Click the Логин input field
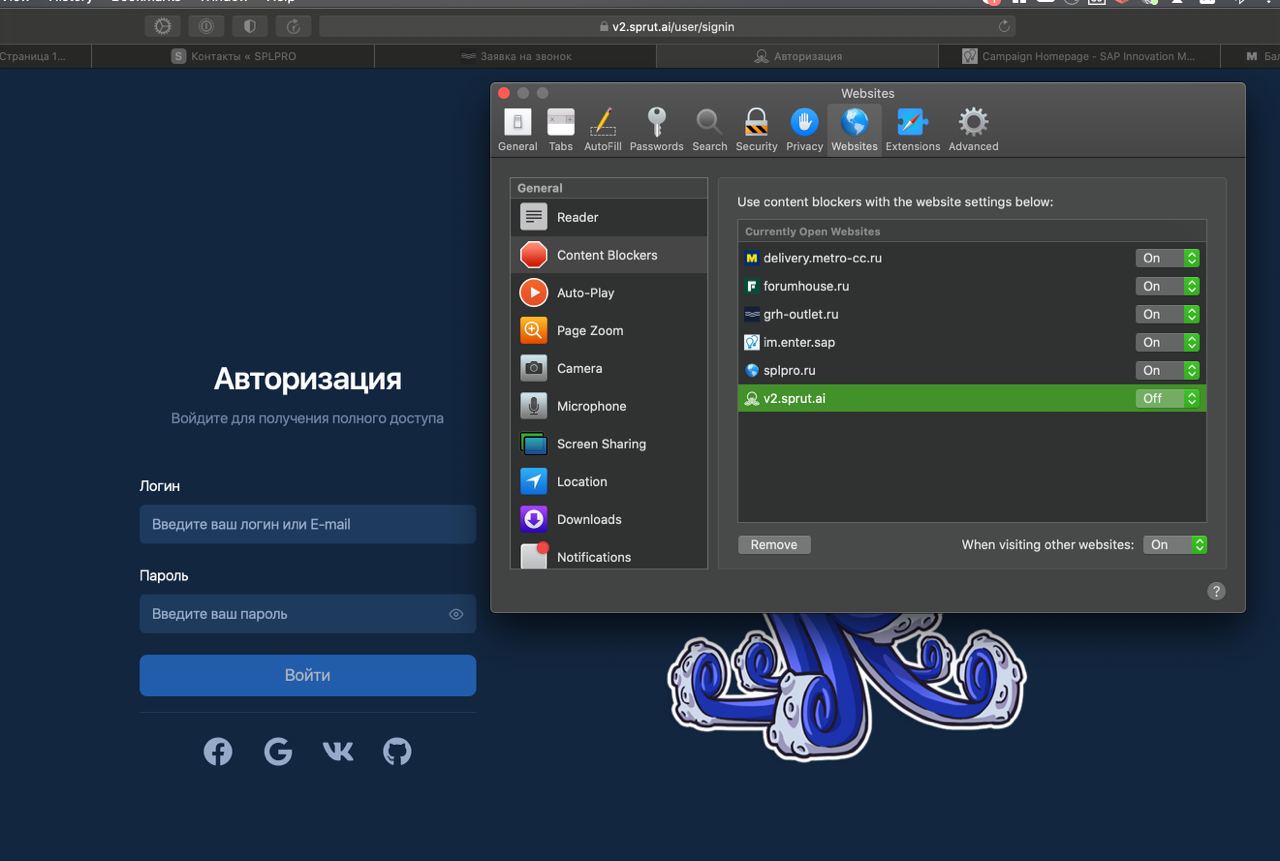Image resolution: width=1280 pixels, height=861 pixels. tap(307, 524)
